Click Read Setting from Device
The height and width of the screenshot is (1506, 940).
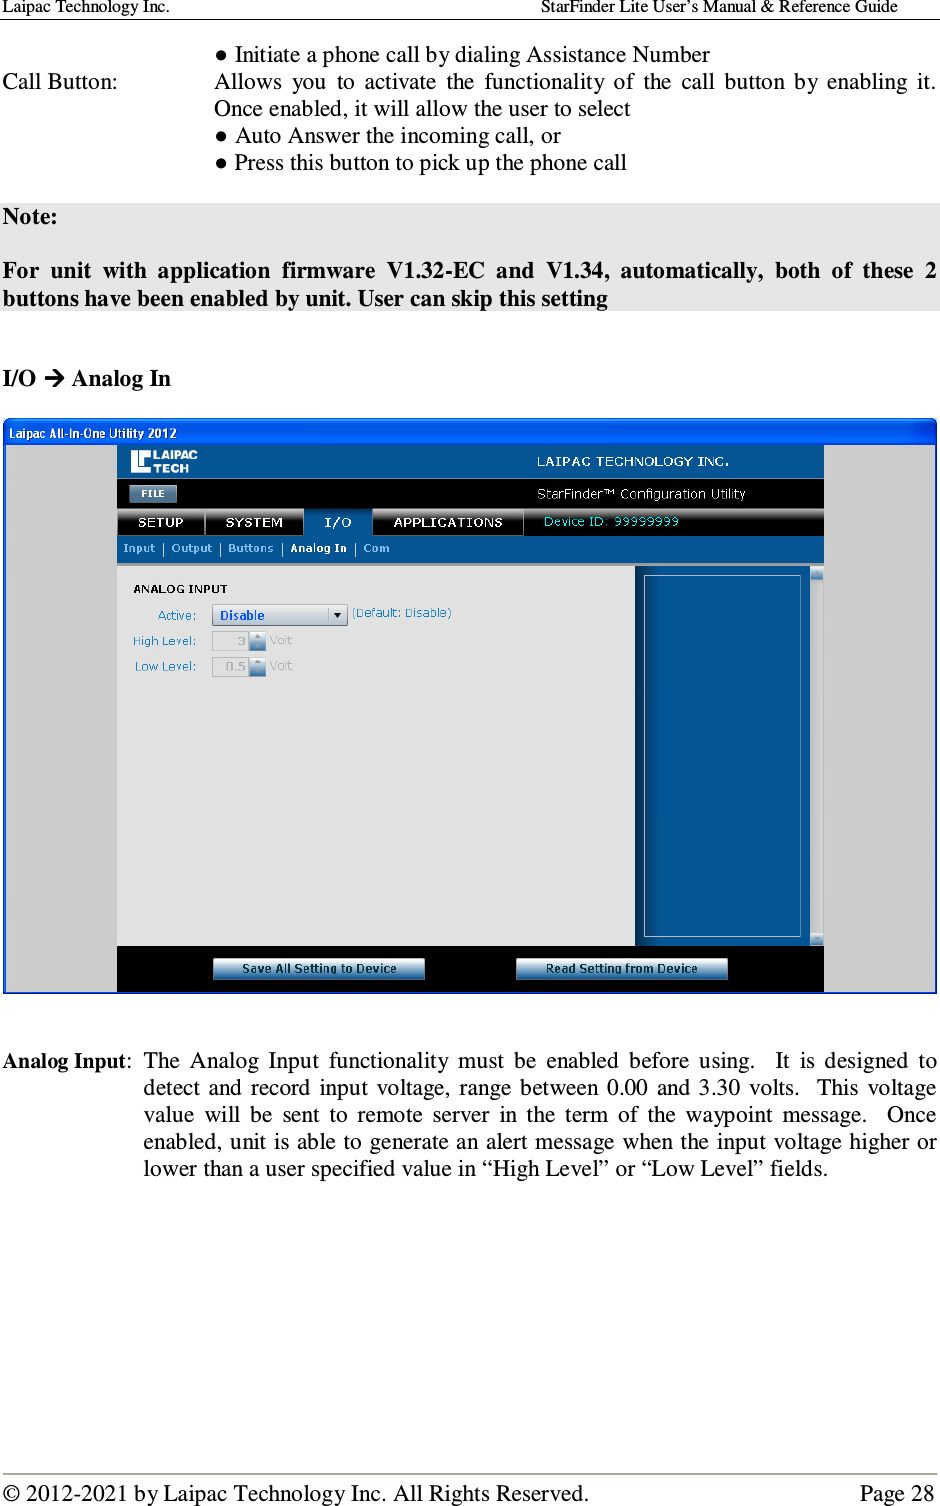pyautogui.click(x=622, y=968)
